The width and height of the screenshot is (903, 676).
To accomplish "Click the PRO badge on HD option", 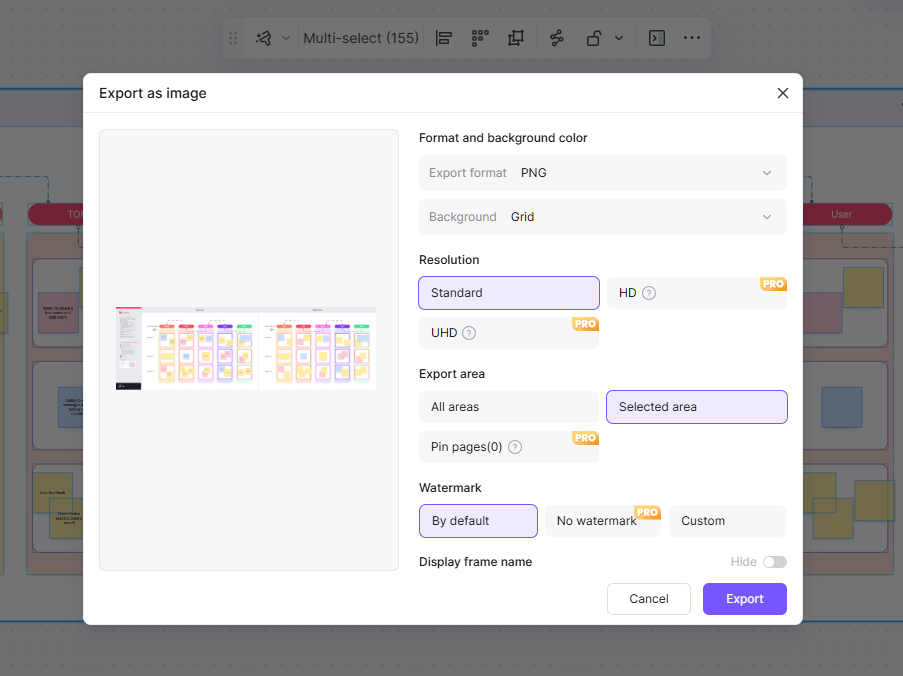I will pos(773,284).
